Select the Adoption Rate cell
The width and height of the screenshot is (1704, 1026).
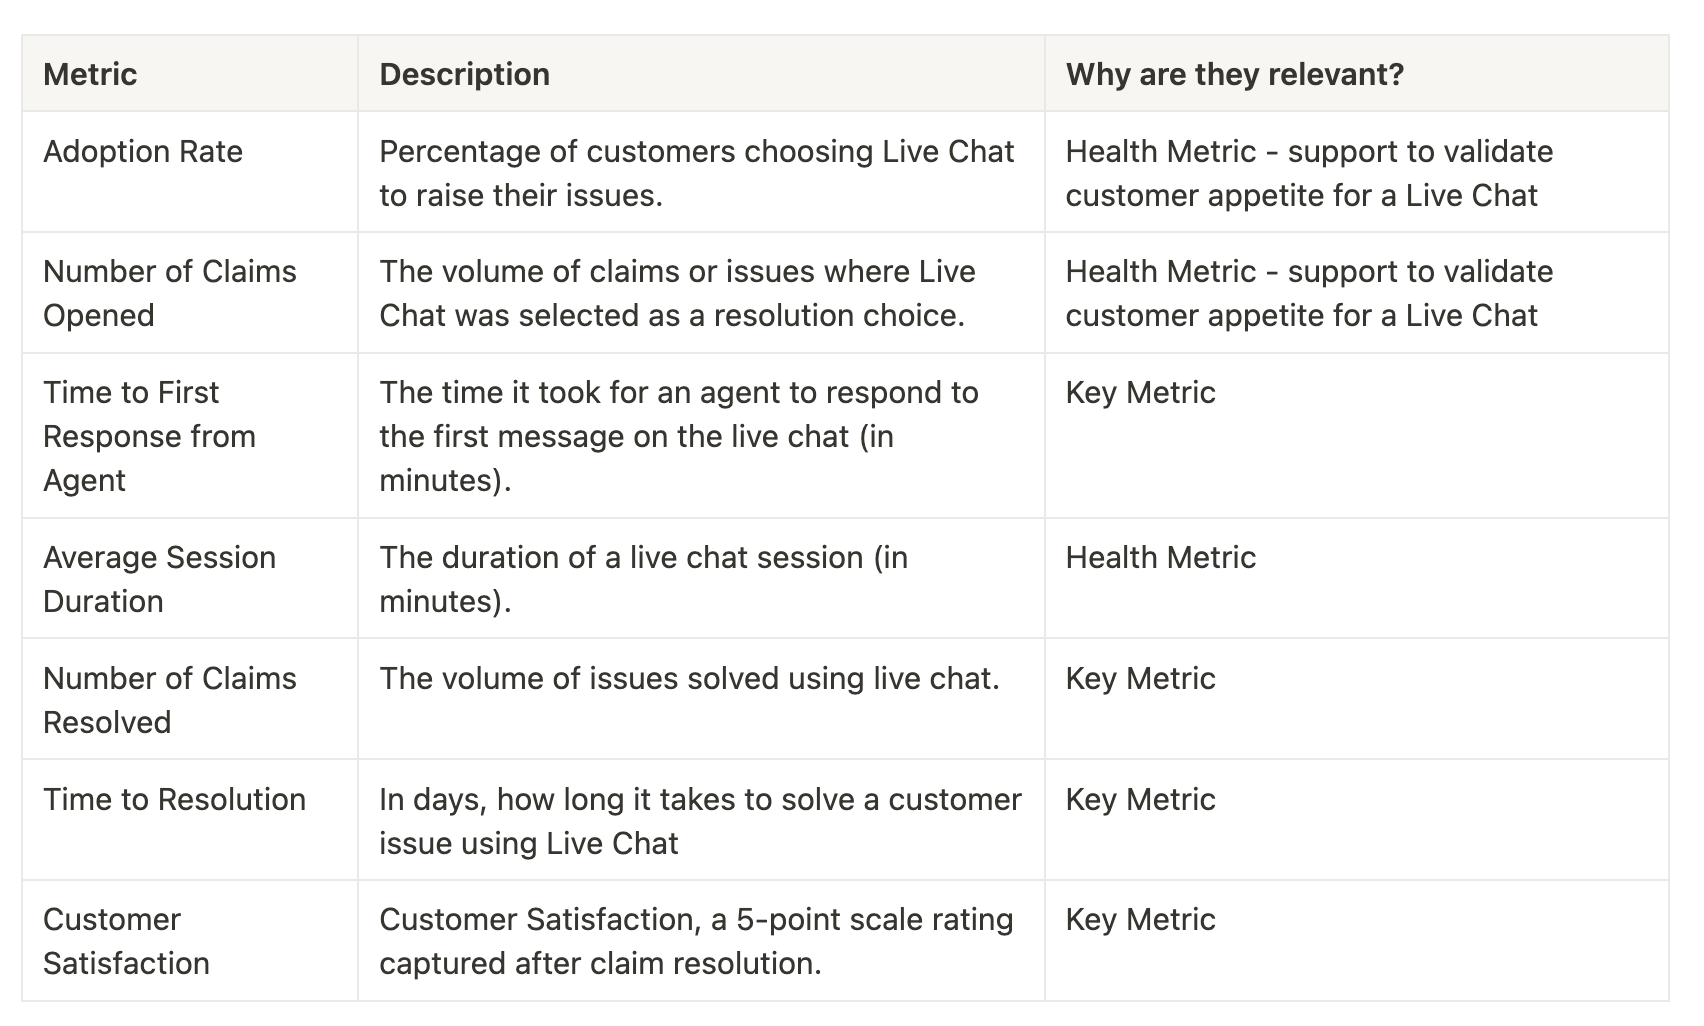(x=190, y=172)
